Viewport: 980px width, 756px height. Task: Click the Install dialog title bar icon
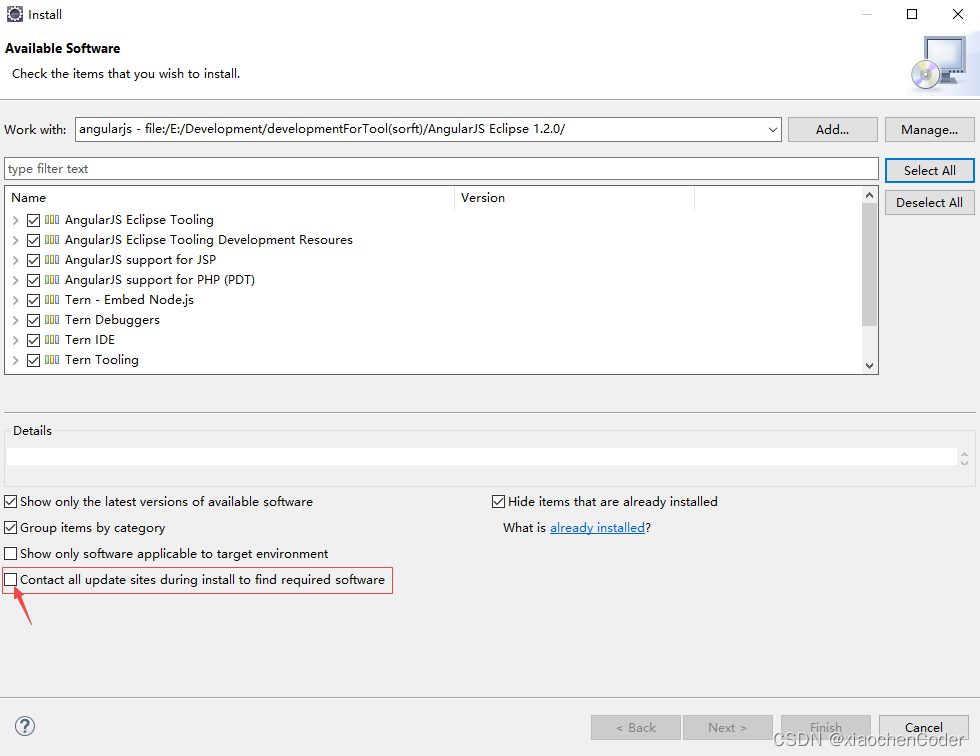click(14, 14)
